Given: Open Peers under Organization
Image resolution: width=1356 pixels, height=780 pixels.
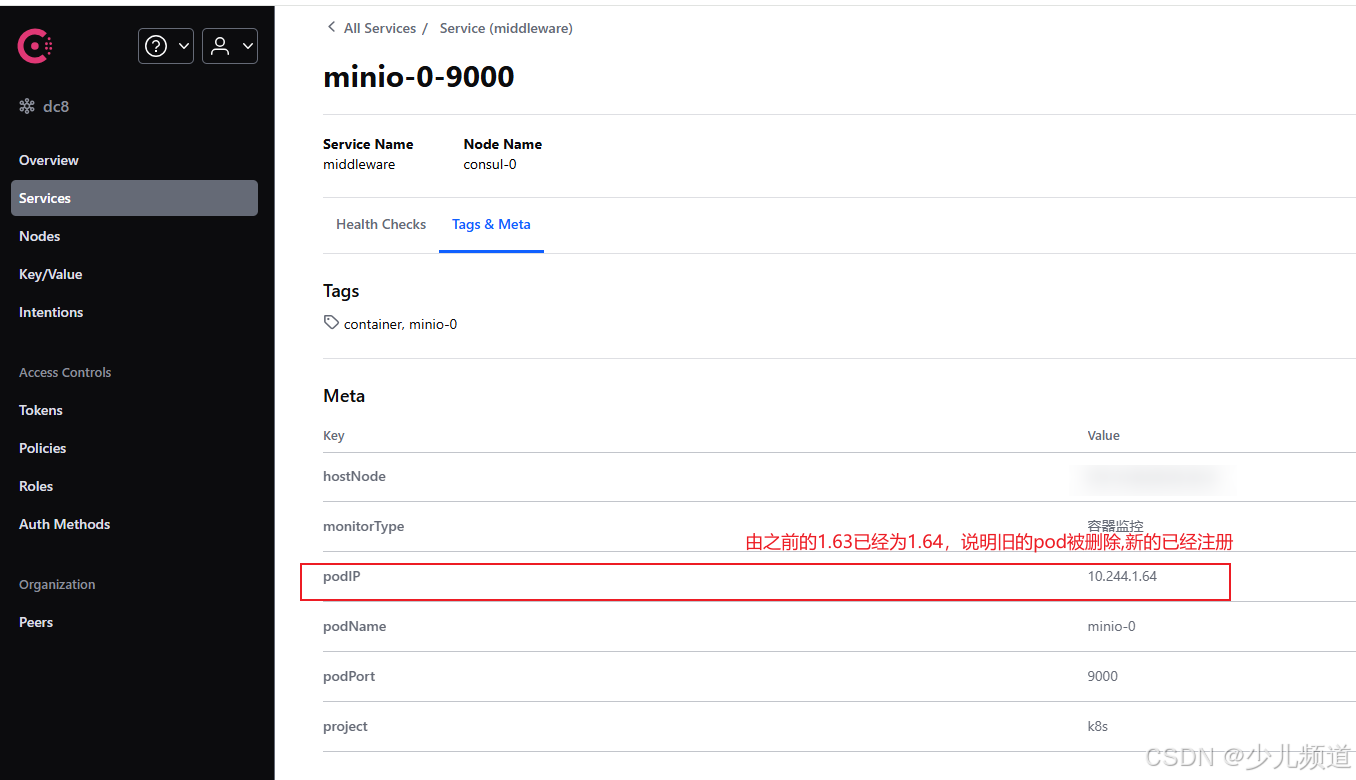Looking at the screenshot, I should click(x=36, y=622).
